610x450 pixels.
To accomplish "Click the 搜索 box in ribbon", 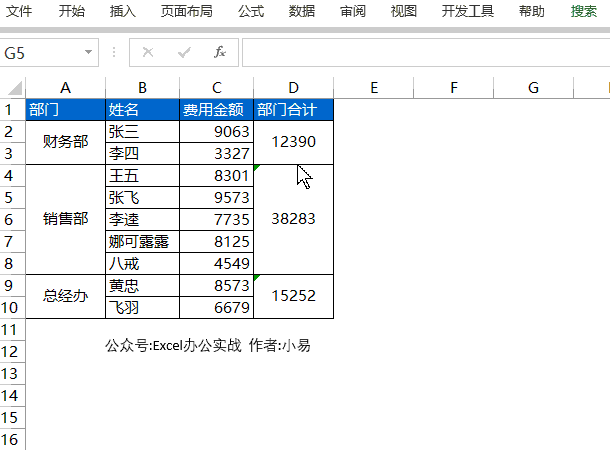I will point(584,11).
